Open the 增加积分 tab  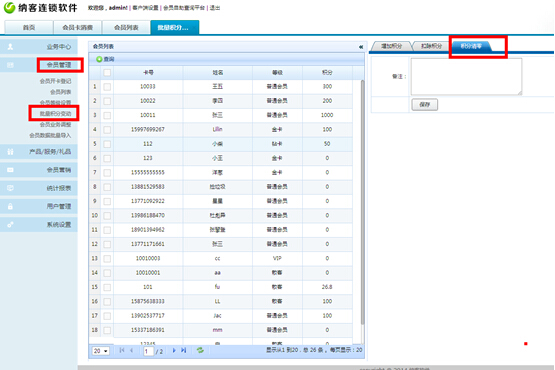(x=391, y=46)
